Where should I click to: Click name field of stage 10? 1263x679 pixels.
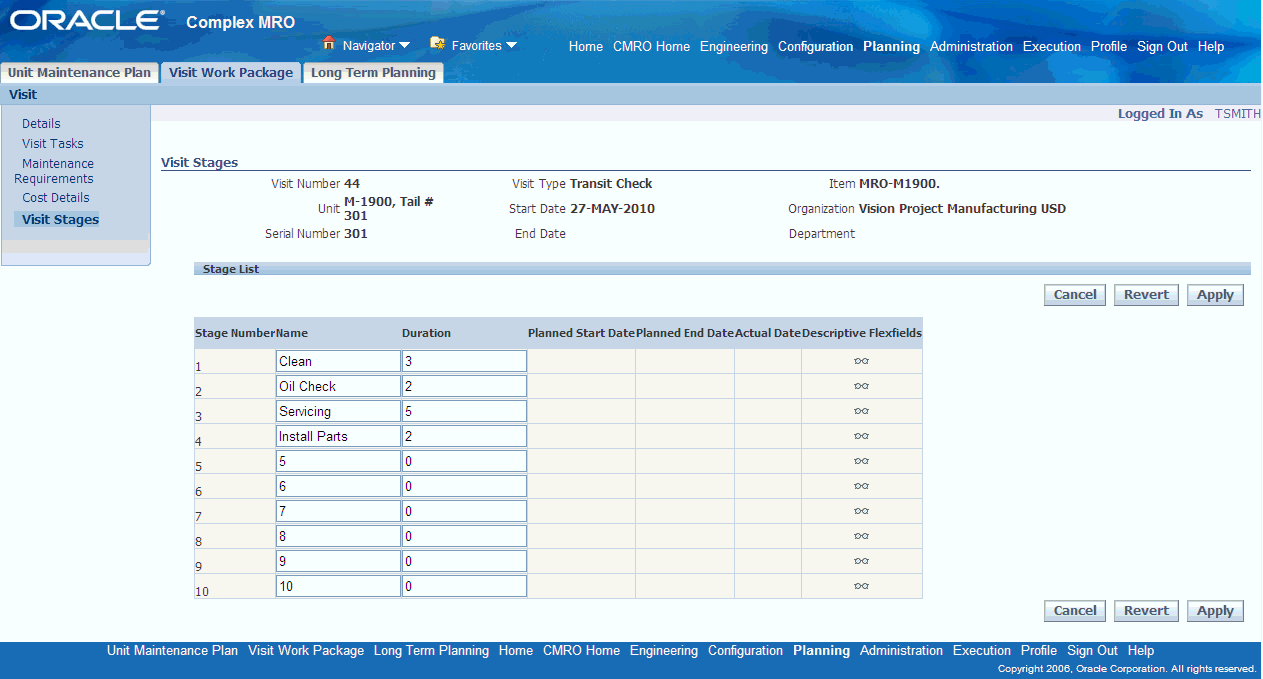pyautogui.click(x=338, y=586)
